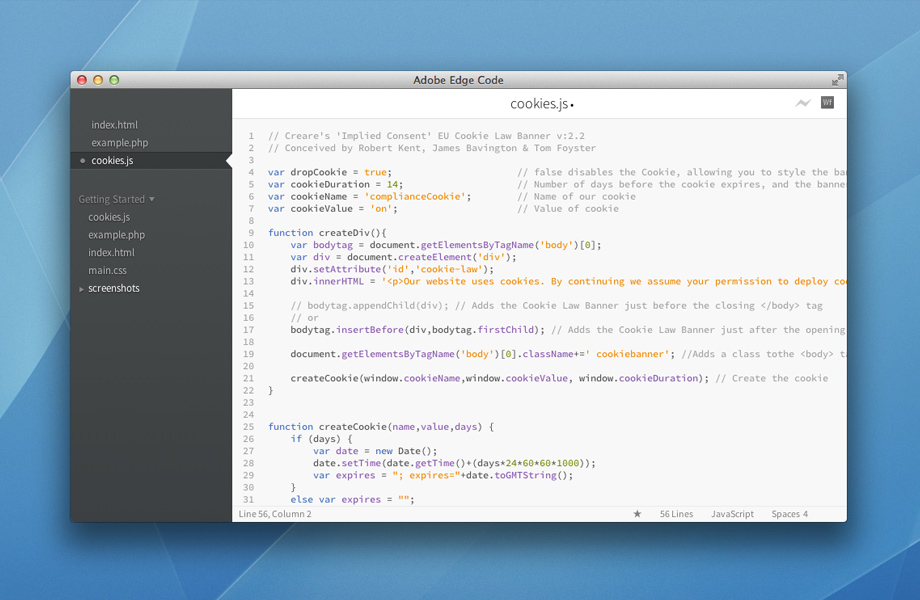920x600 pixels.
Task: Click the setAttribute method on line 12
Action: click(347, 269)
